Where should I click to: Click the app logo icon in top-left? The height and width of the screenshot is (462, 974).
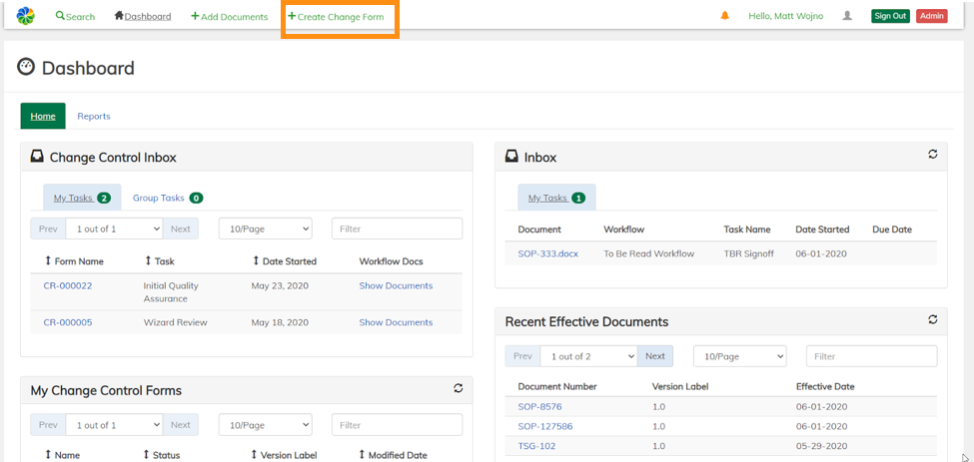tap(25, 16)
